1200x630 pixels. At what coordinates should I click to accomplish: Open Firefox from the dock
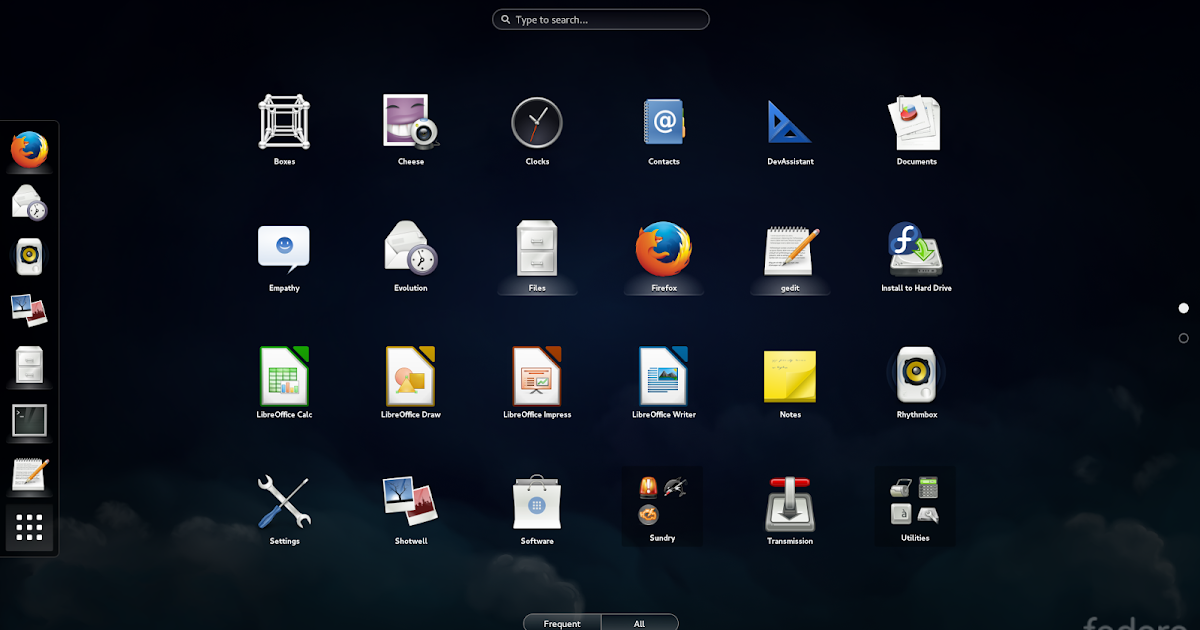pyautogui.click(x=28, y=150)
